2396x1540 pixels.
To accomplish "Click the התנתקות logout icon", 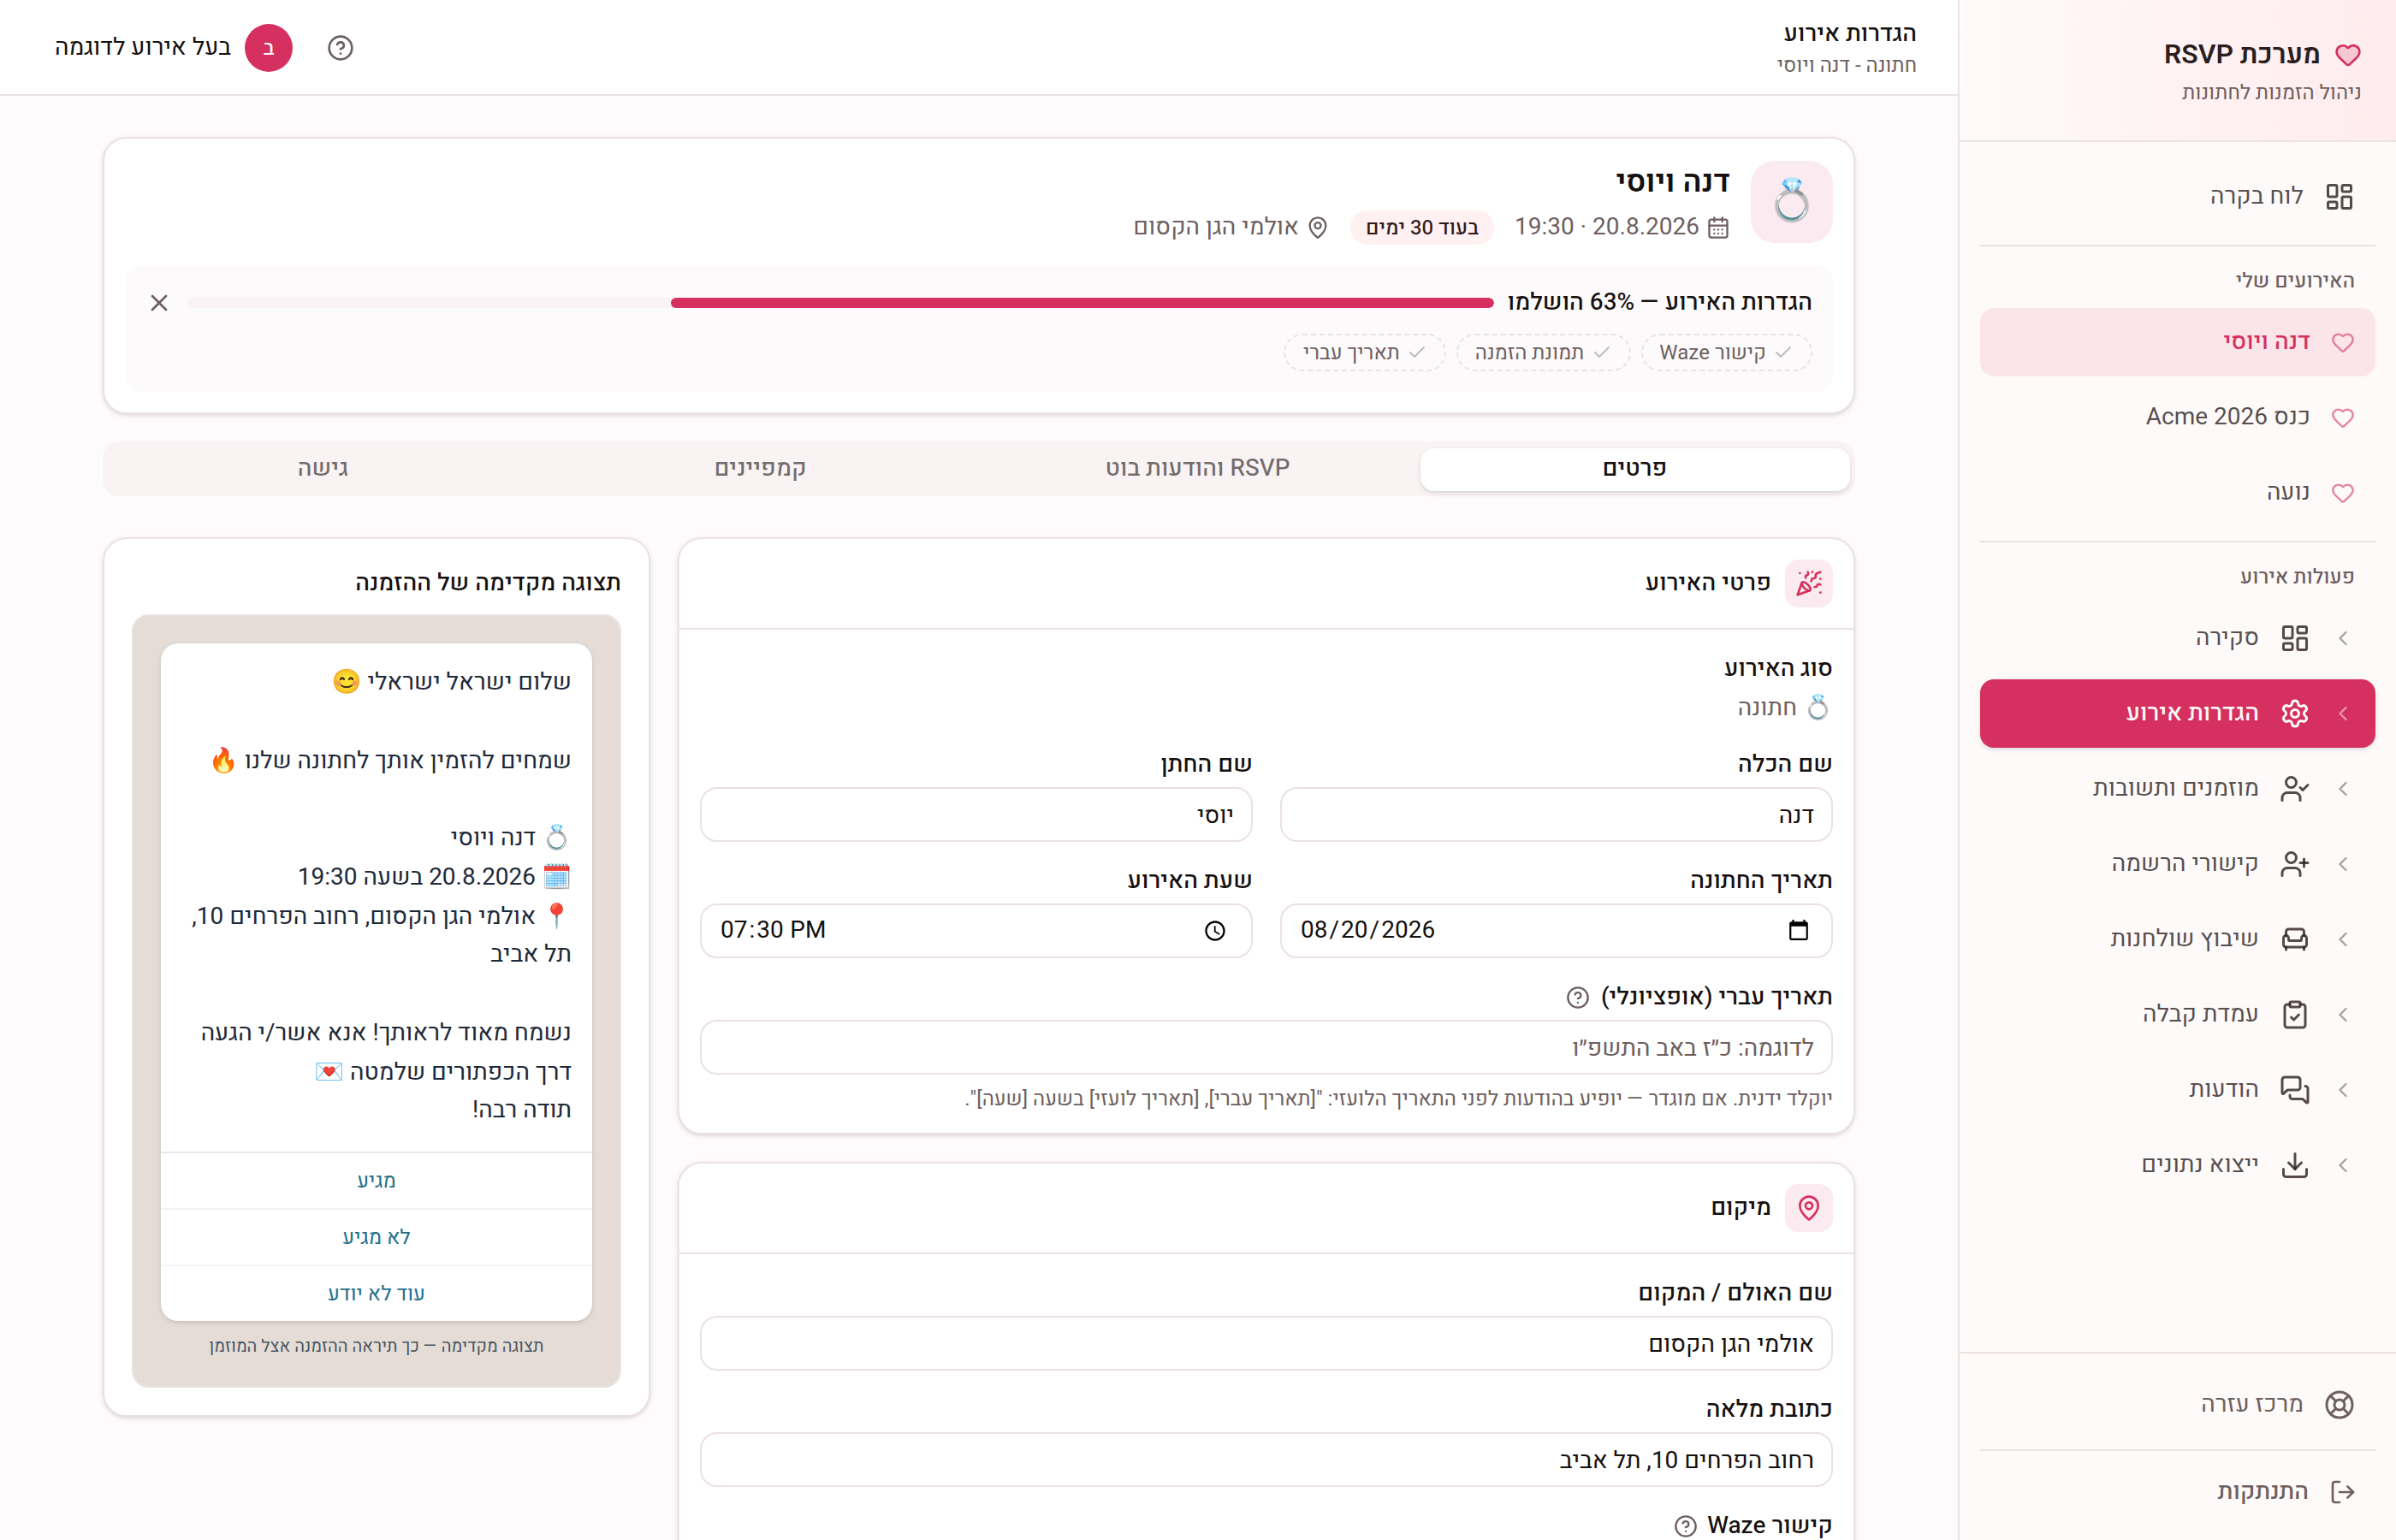I will click(2342, 1491).
